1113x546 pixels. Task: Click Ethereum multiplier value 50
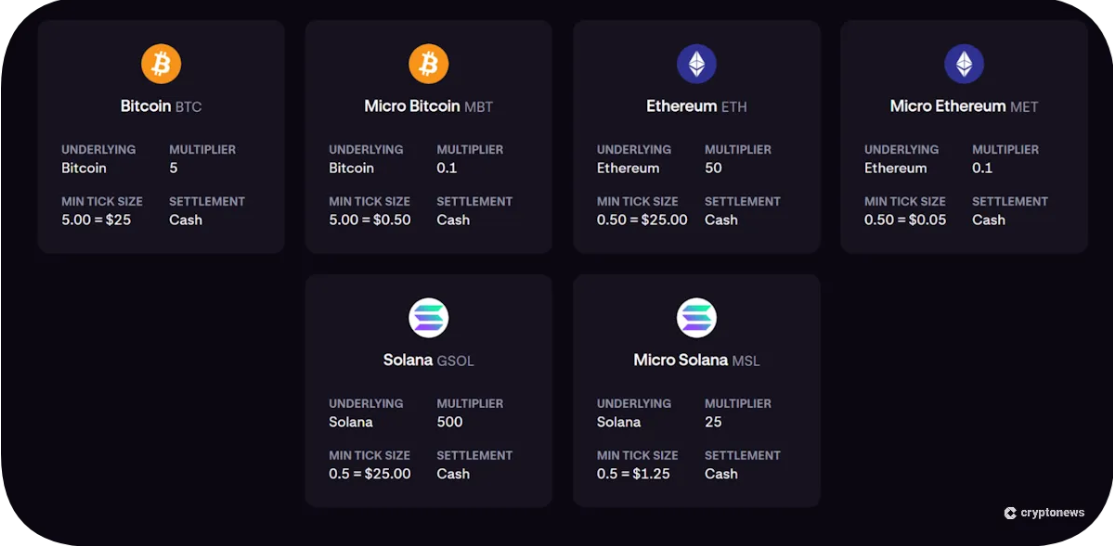(x=713, y=168)
